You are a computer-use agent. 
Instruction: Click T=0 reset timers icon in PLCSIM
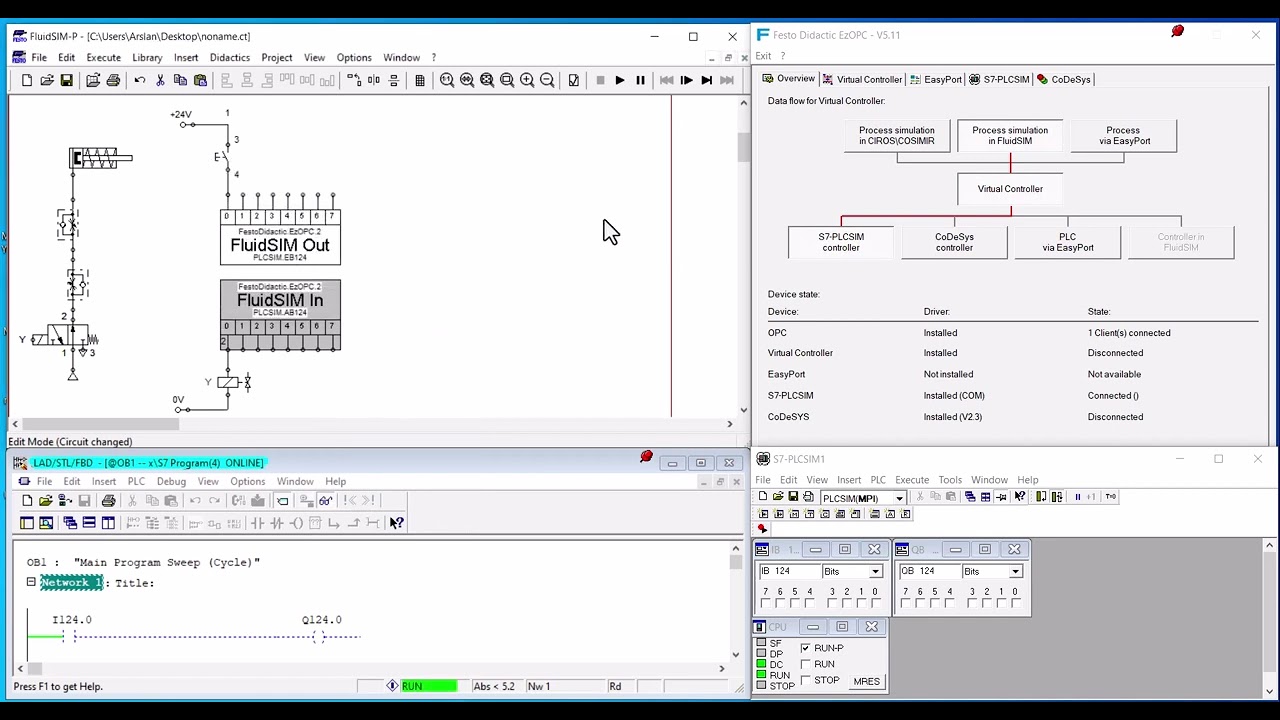click(1110, 497)
